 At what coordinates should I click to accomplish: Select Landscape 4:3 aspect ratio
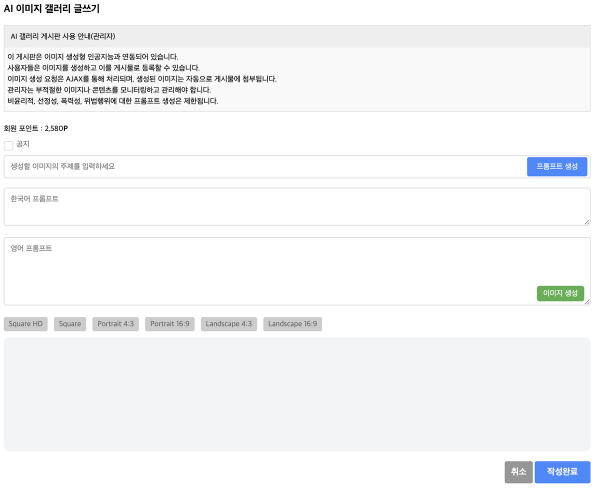(229, 324)
